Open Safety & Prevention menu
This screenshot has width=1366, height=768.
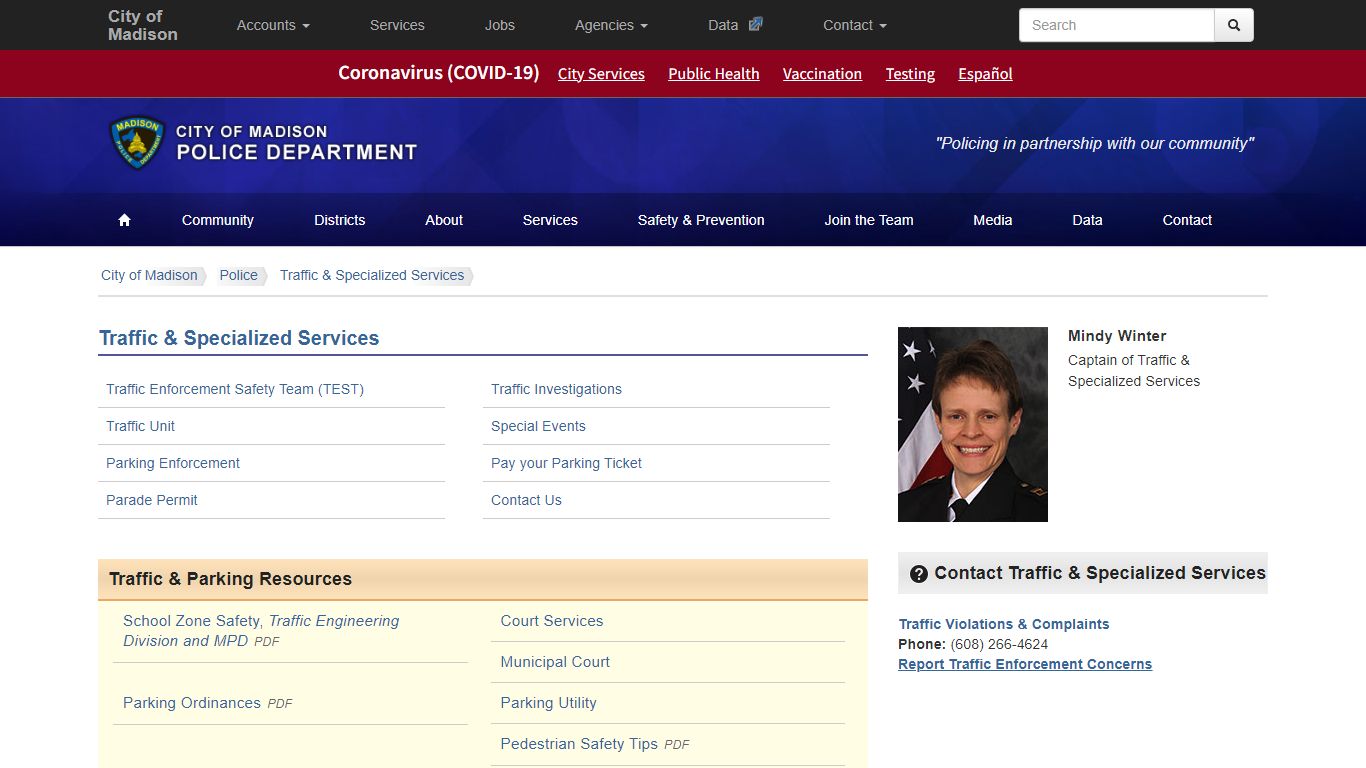pos(701,220)
